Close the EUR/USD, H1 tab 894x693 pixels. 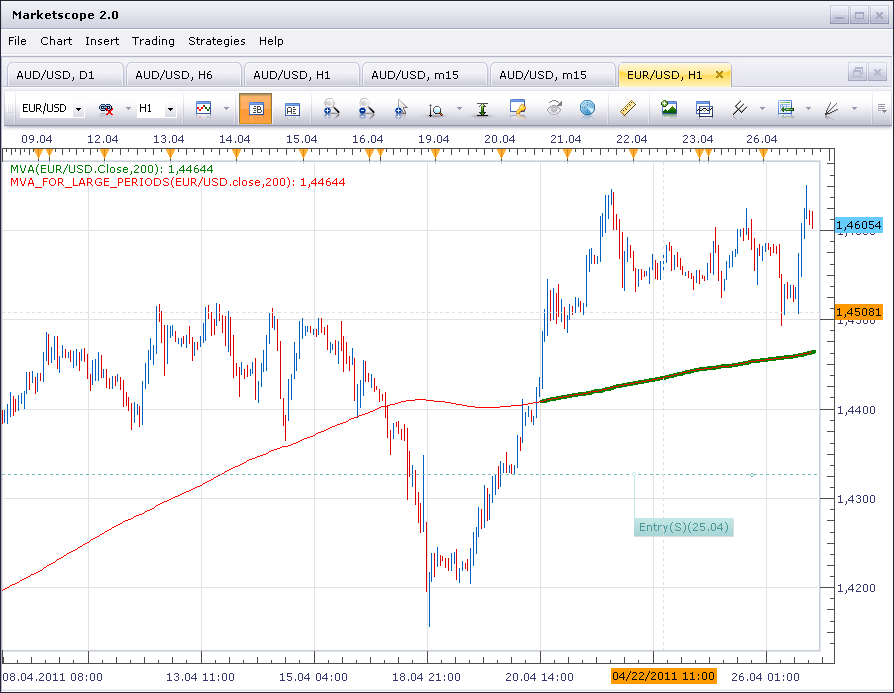click(x=720, y=75)
